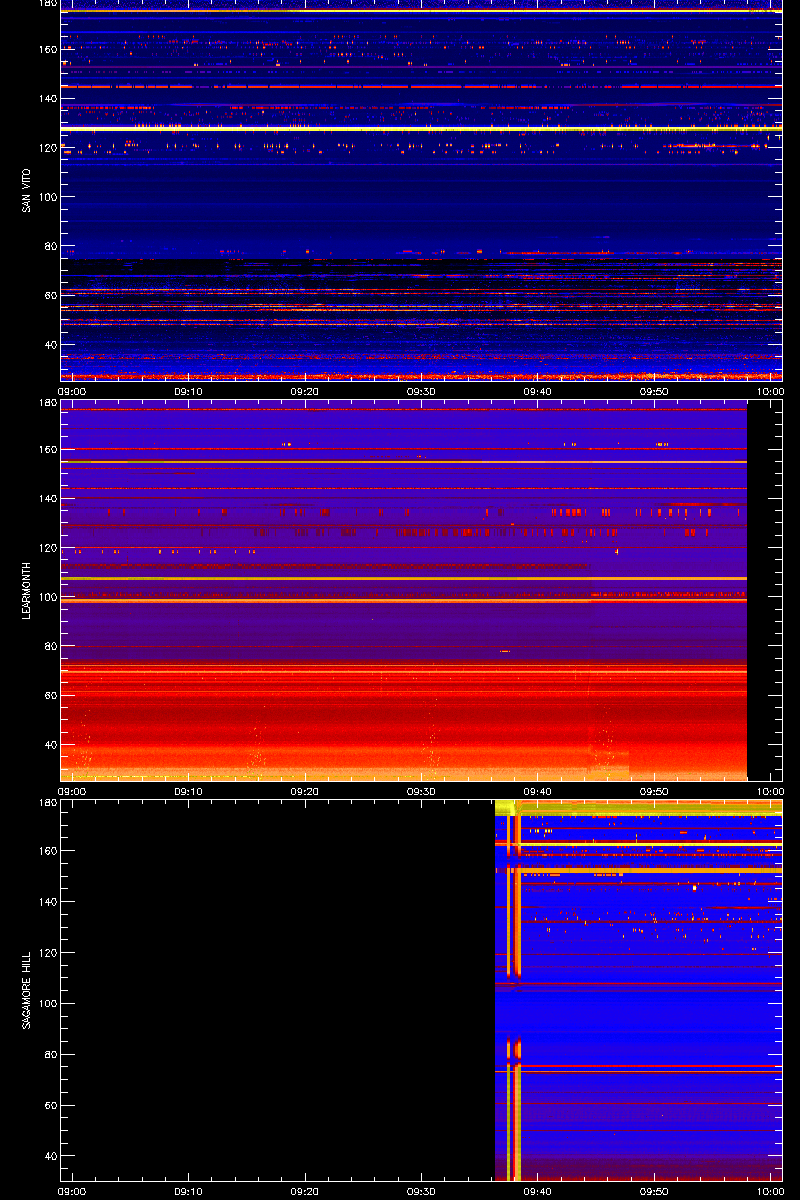Click 09:50 on San Vito time axis
The width and height of the screenshot is (800, 1200).
coord(654,392)
